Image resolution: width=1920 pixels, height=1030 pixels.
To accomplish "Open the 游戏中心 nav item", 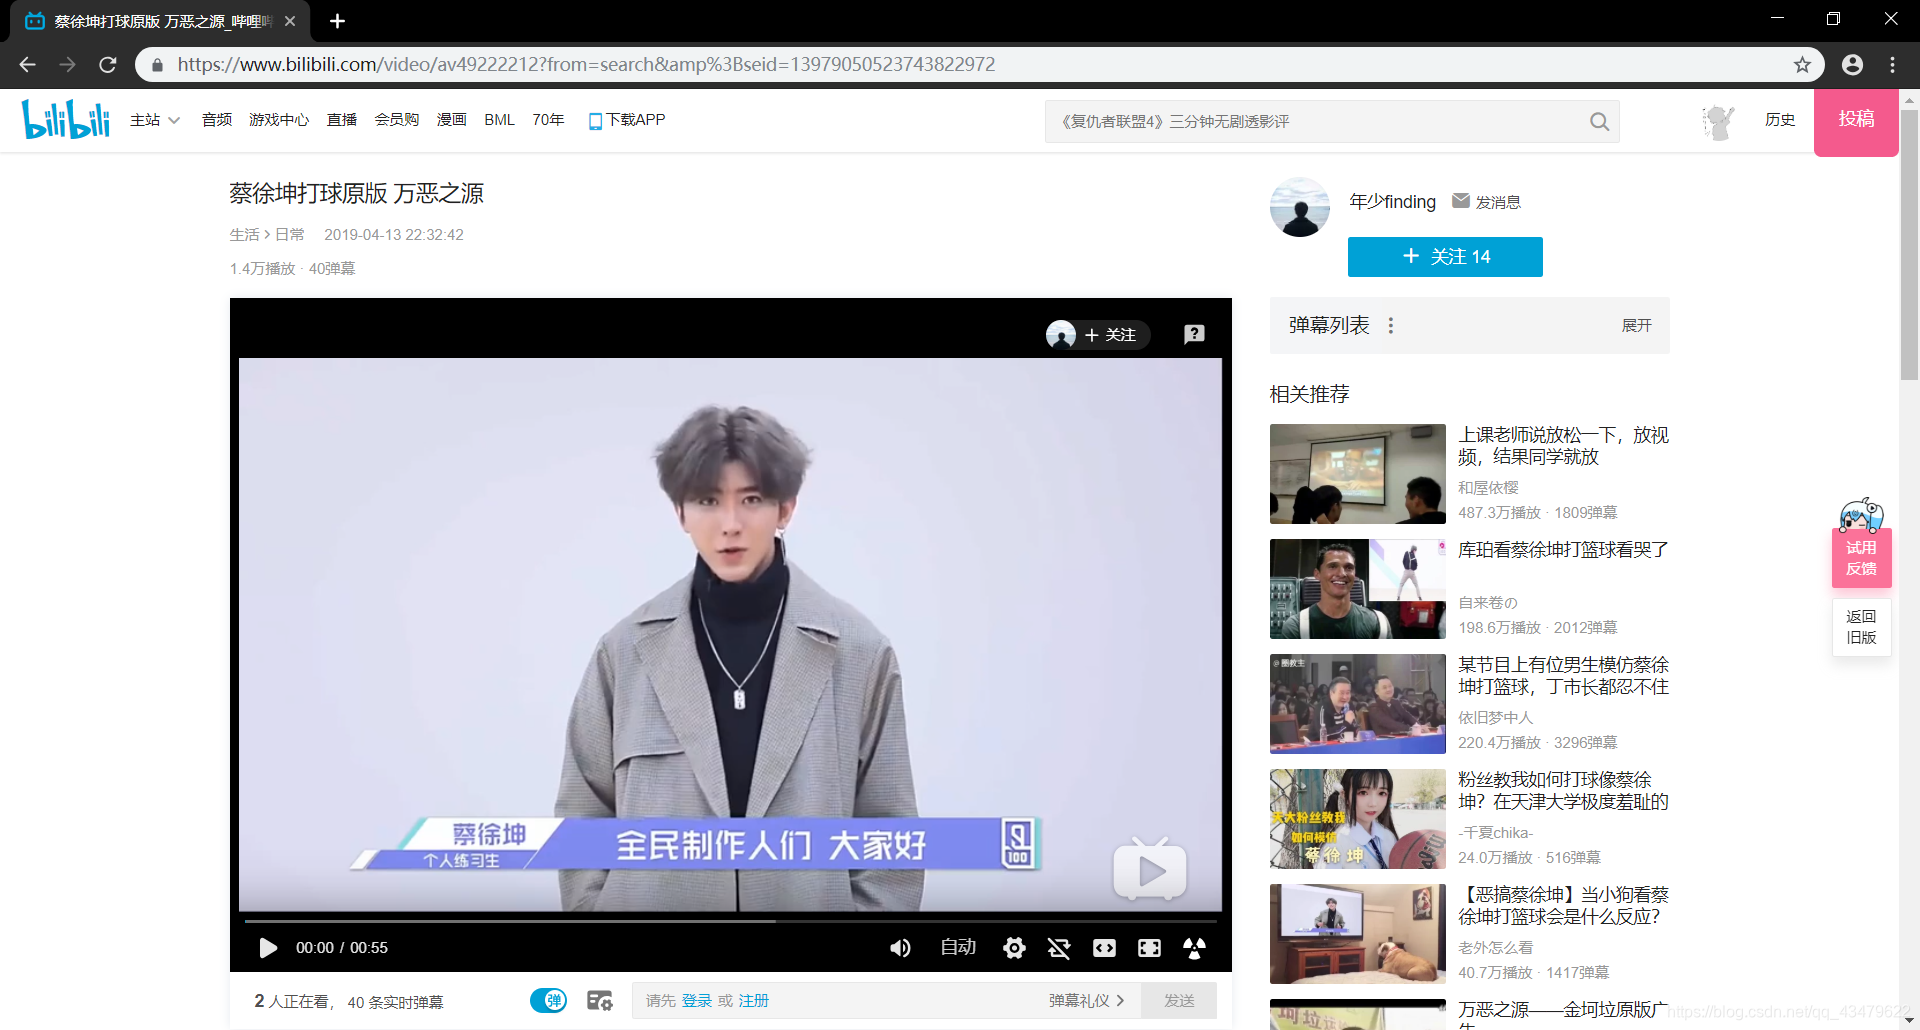I will [x=279, y=120].
